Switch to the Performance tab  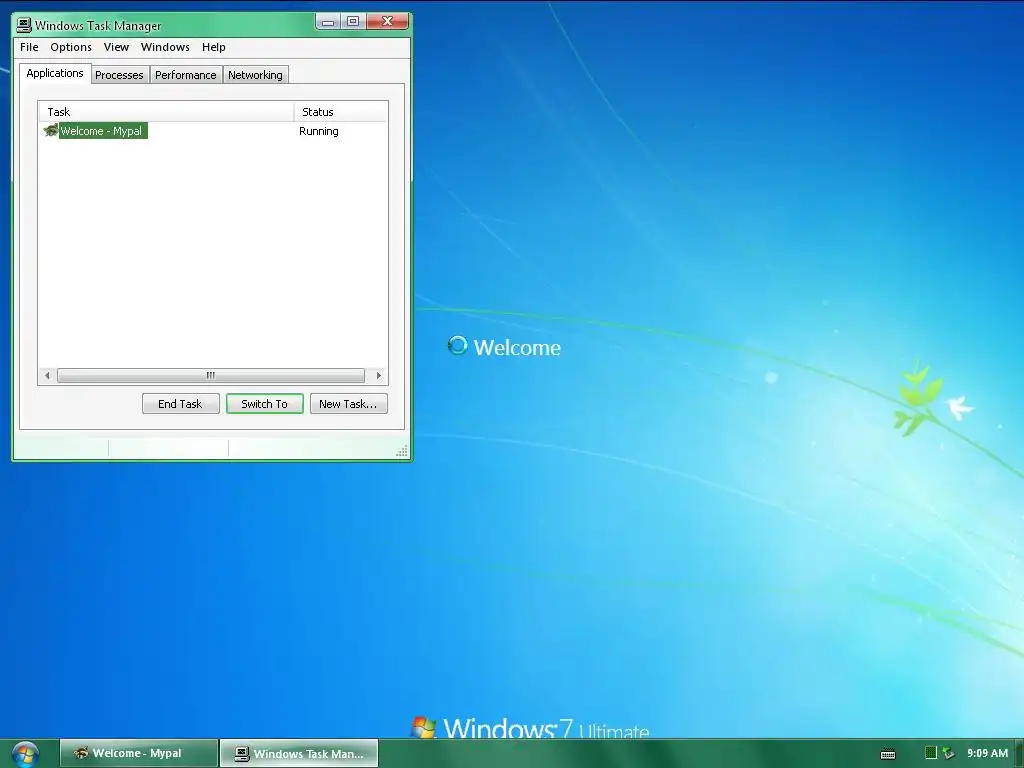click(185, 75)
